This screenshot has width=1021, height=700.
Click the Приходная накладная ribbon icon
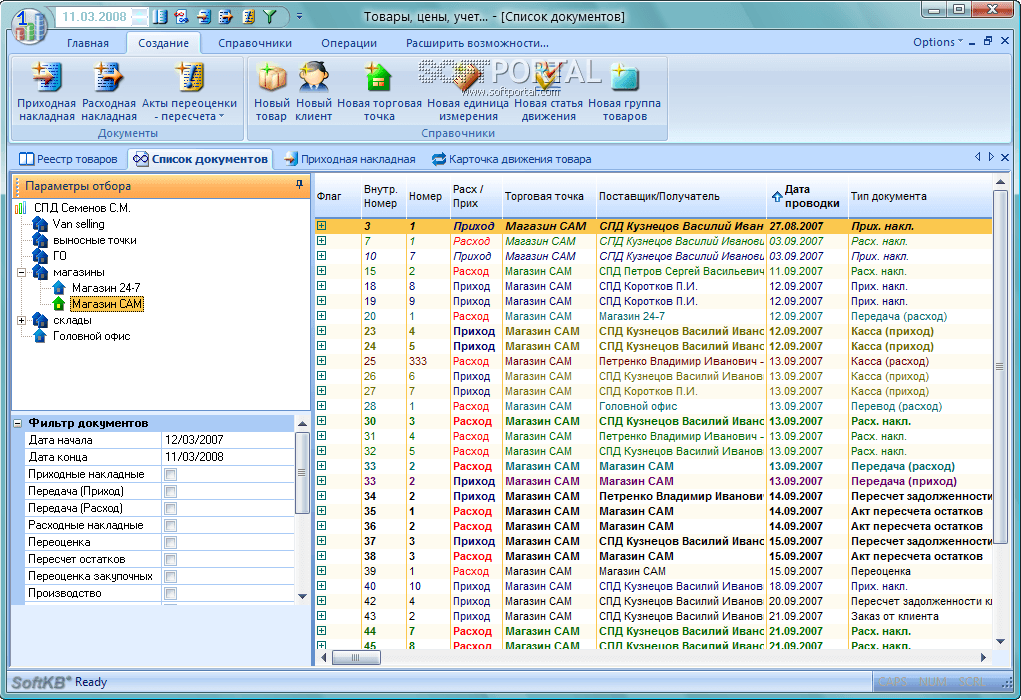pyautogui.click(x=46, y=79)
